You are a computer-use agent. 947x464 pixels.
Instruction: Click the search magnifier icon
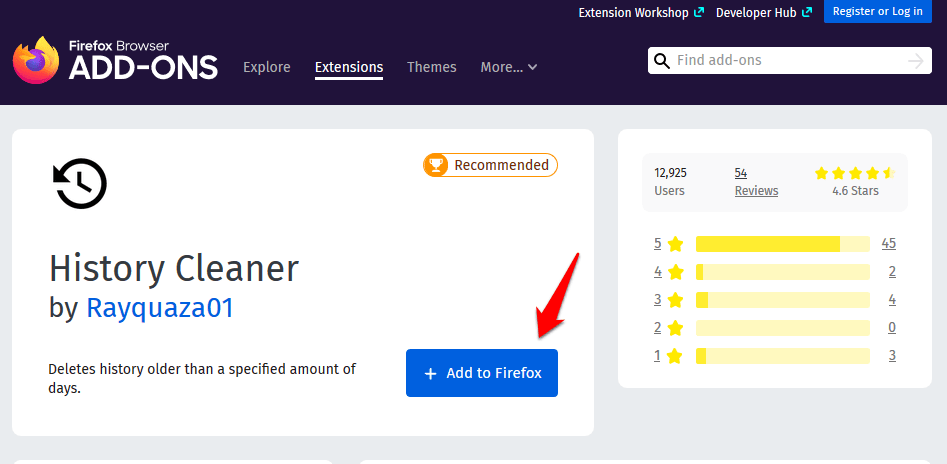(661, 61)
